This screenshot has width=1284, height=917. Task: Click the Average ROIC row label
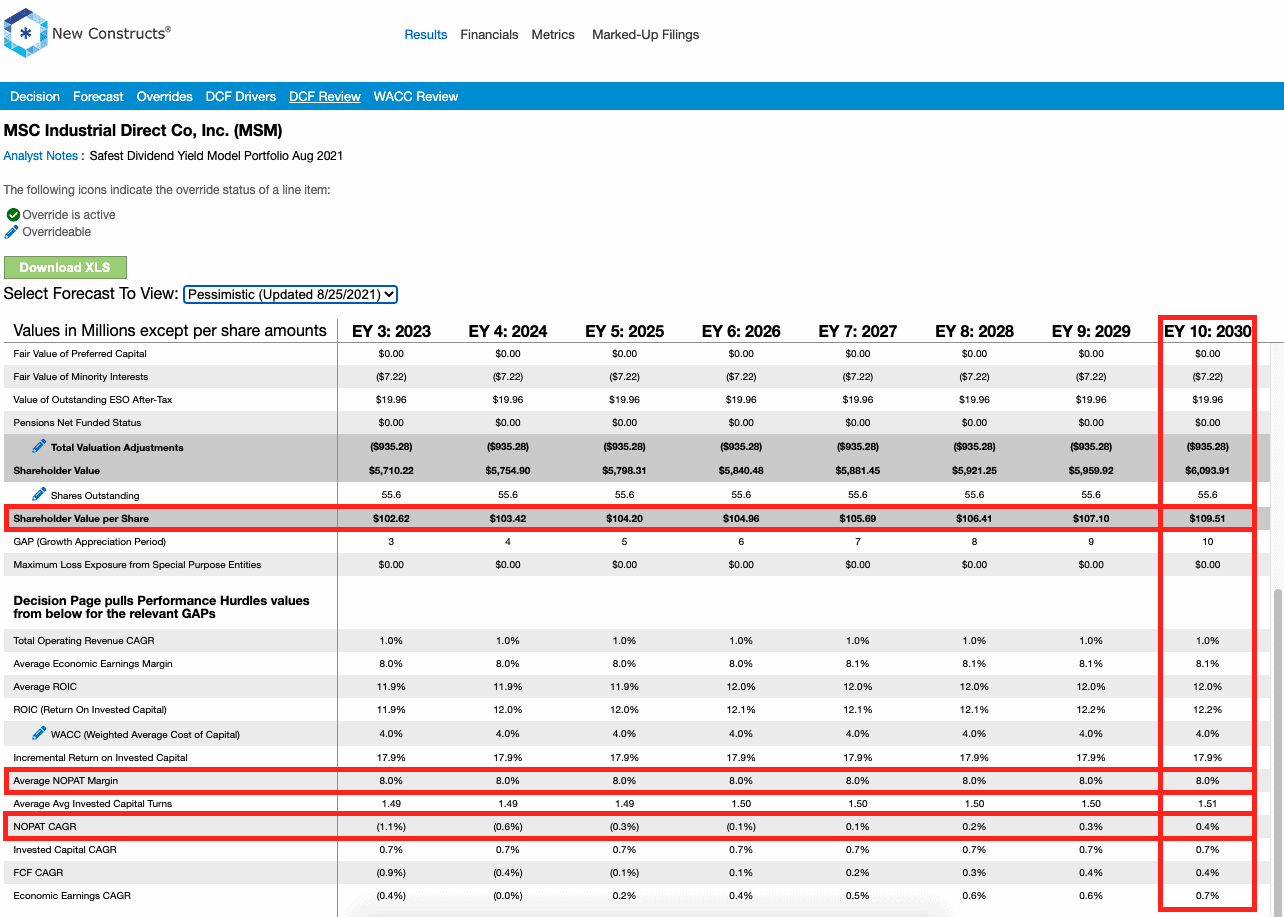[x=45, y=686]
